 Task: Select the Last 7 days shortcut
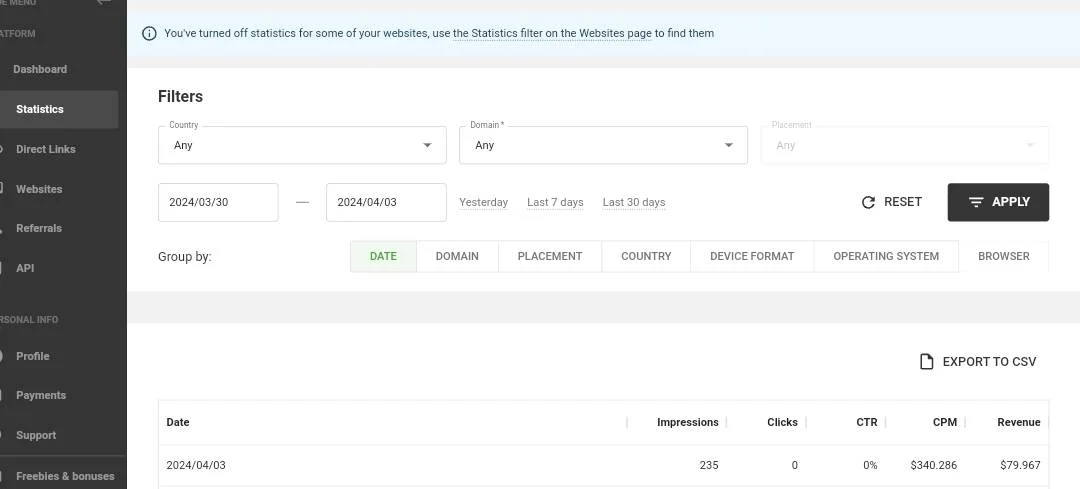click(555, 202)
